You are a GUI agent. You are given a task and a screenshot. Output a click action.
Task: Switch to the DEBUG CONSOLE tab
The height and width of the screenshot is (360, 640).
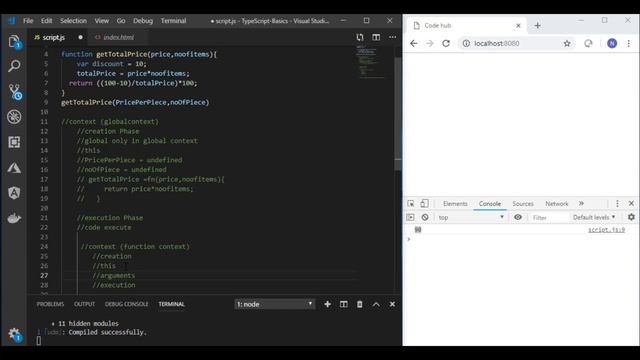127,304
